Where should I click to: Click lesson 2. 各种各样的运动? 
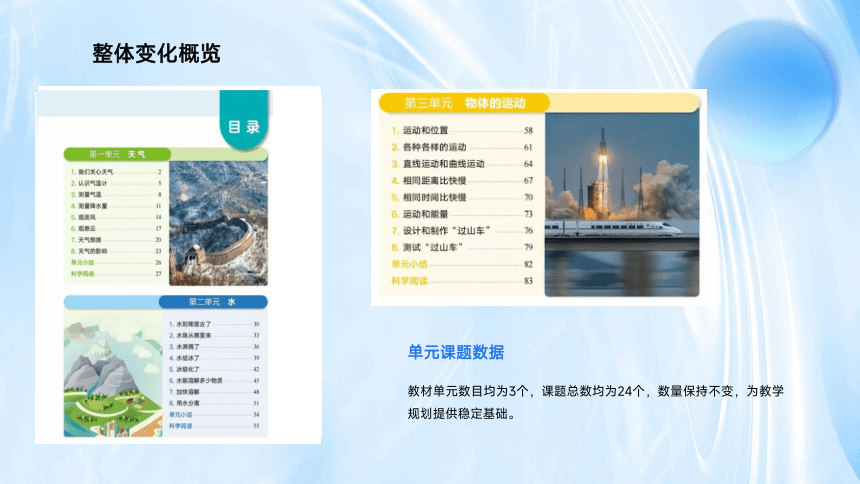(462, 147)
